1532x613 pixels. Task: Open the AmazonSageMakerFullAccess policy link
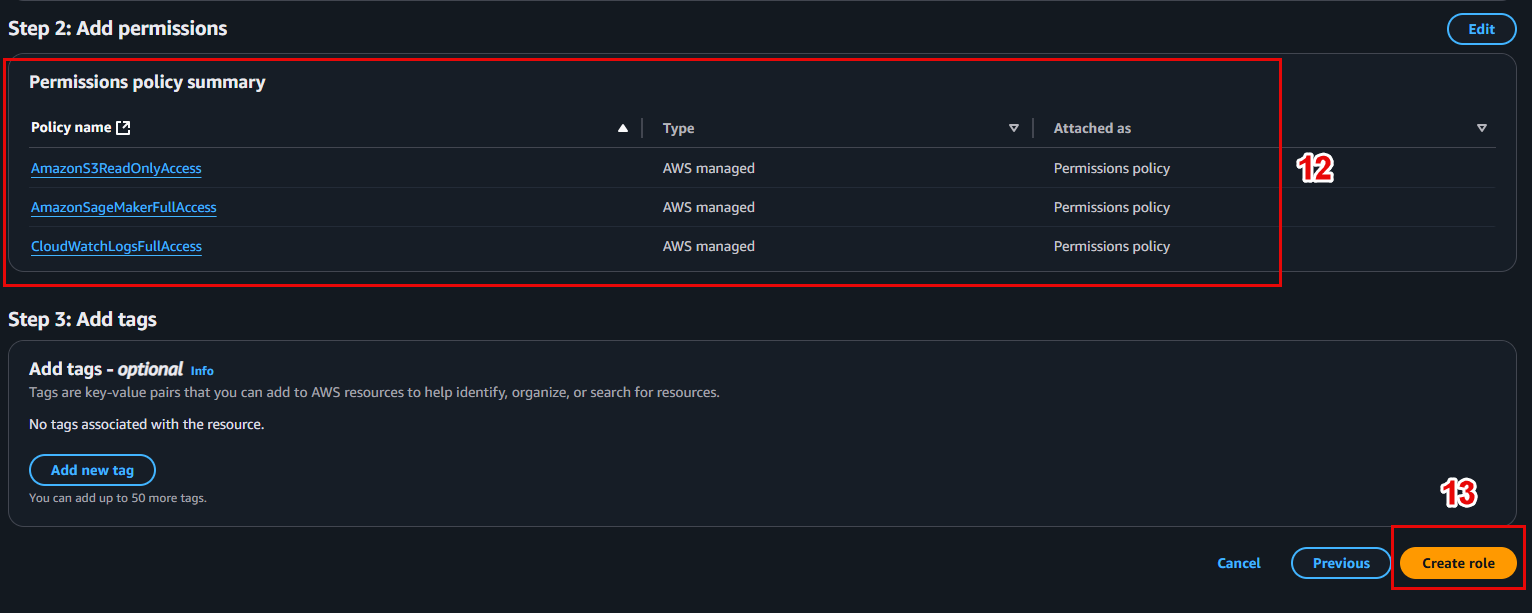tap(124, 207)
